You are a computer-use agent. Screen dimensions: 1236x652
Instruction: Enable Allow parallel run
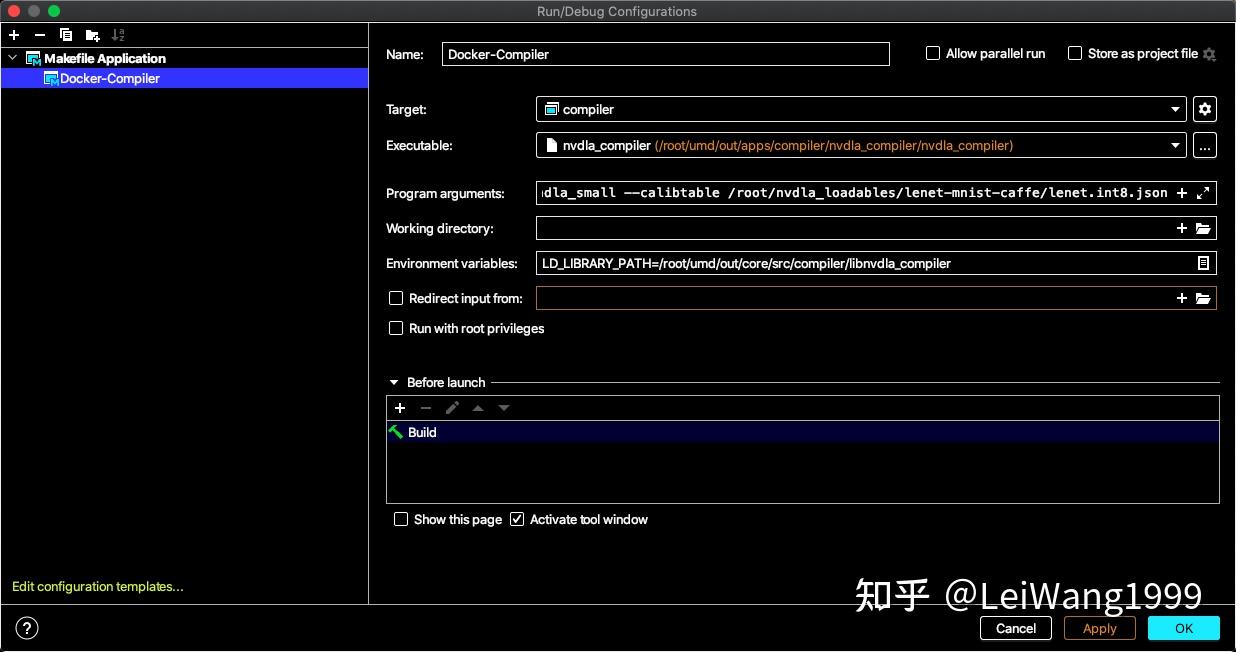pyautogui.click(x=932, y=53)
